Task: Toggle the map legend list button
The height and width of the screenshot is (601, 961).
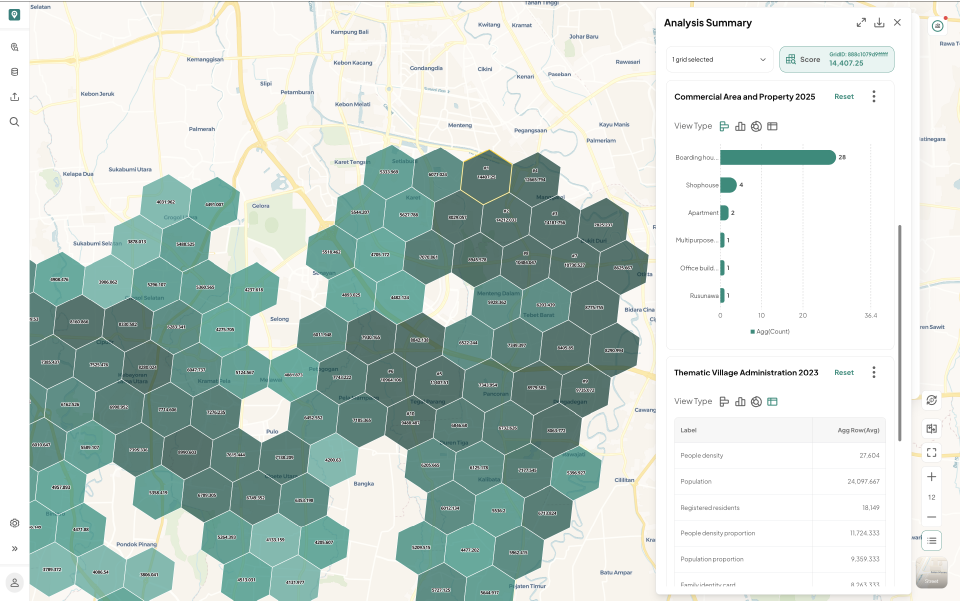Action: tap(932, 540)
